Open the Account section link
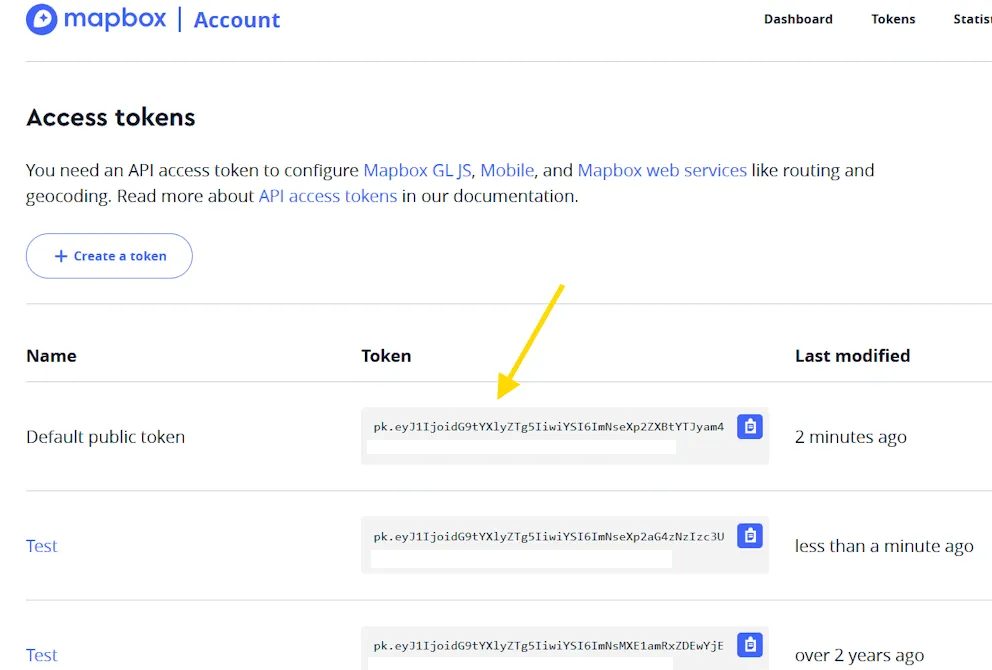This screenshot has height=670, width=992. [x=237, y=20]
